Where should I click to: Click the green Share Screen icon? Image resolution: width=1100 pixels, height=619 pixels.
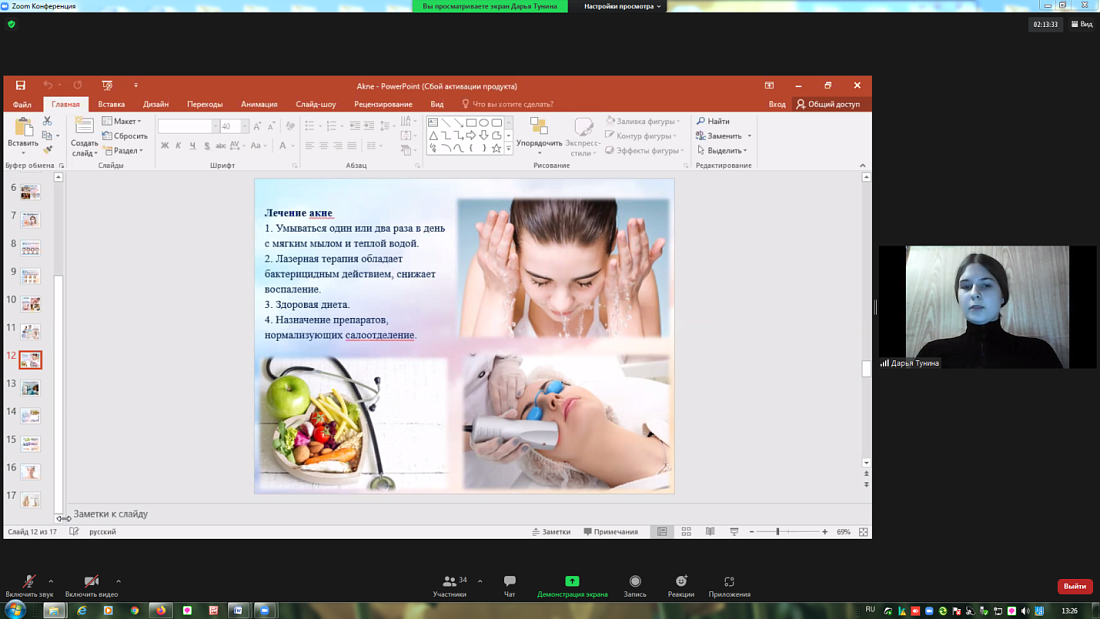coord(572,582)
